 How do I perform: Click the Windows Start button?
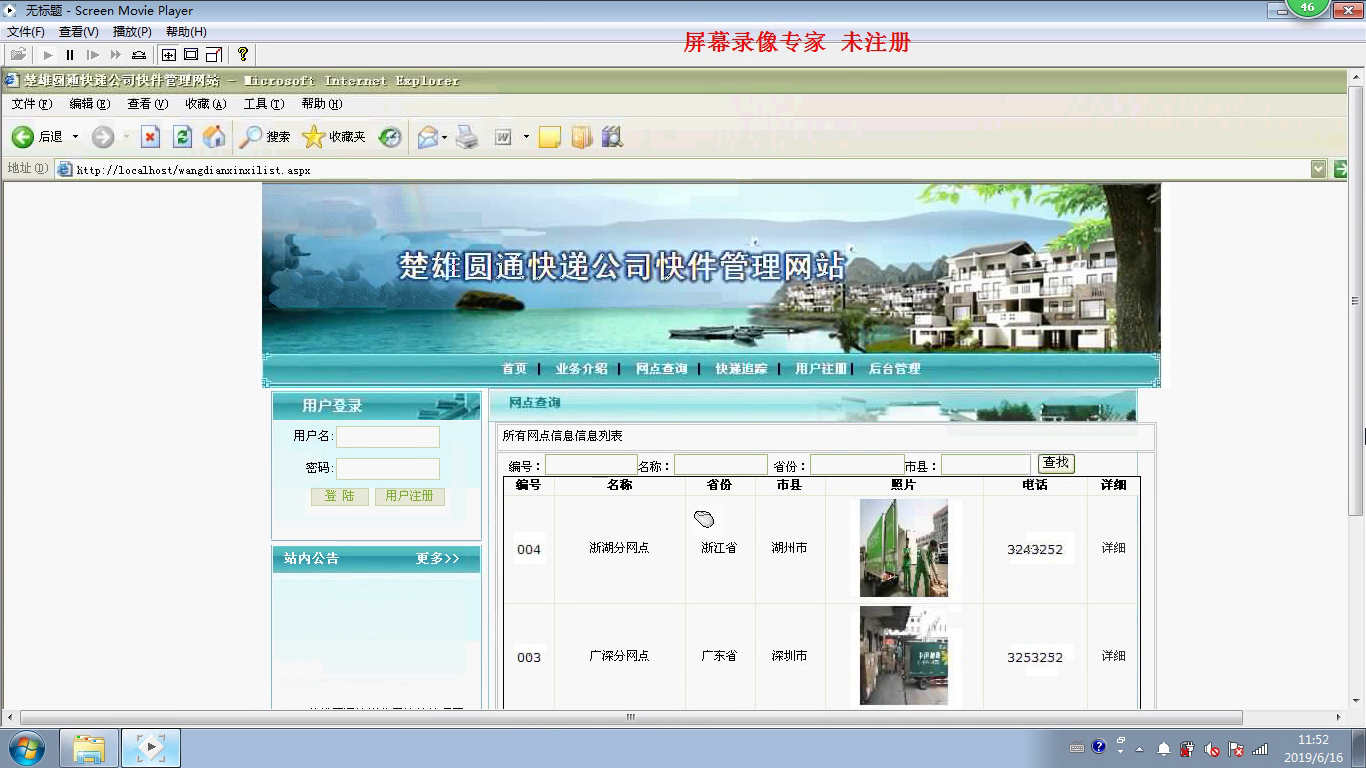[26, 747]
